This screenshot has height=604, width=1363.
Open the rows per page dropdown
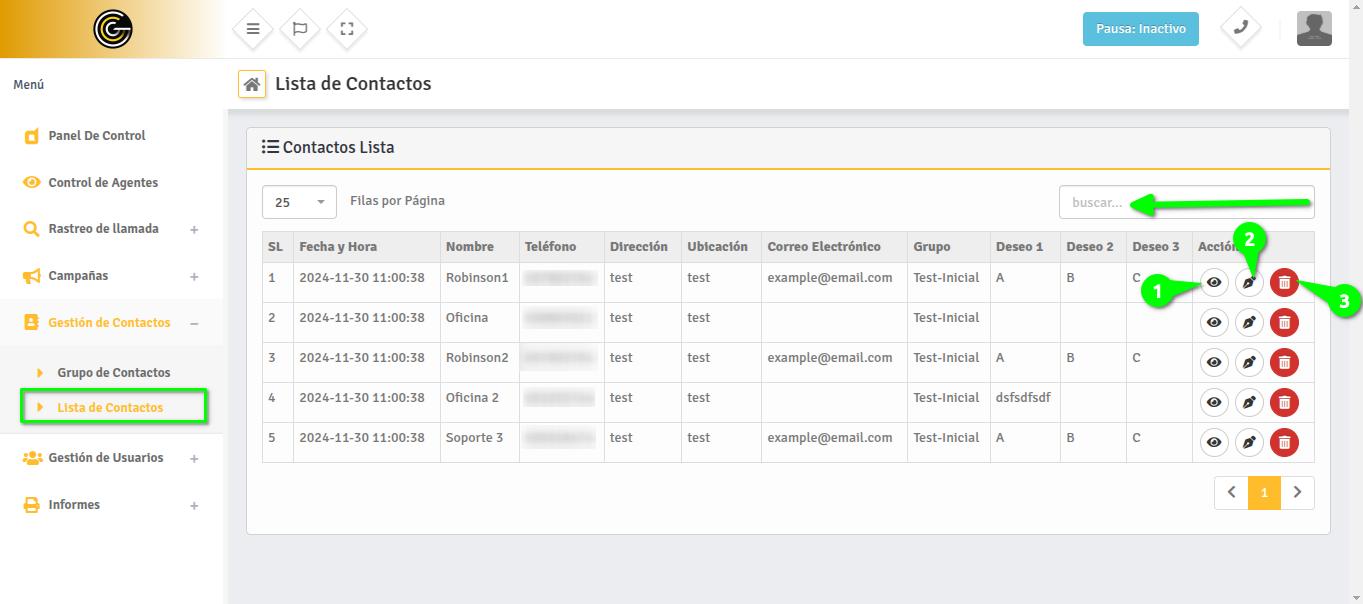coord(299,202)
